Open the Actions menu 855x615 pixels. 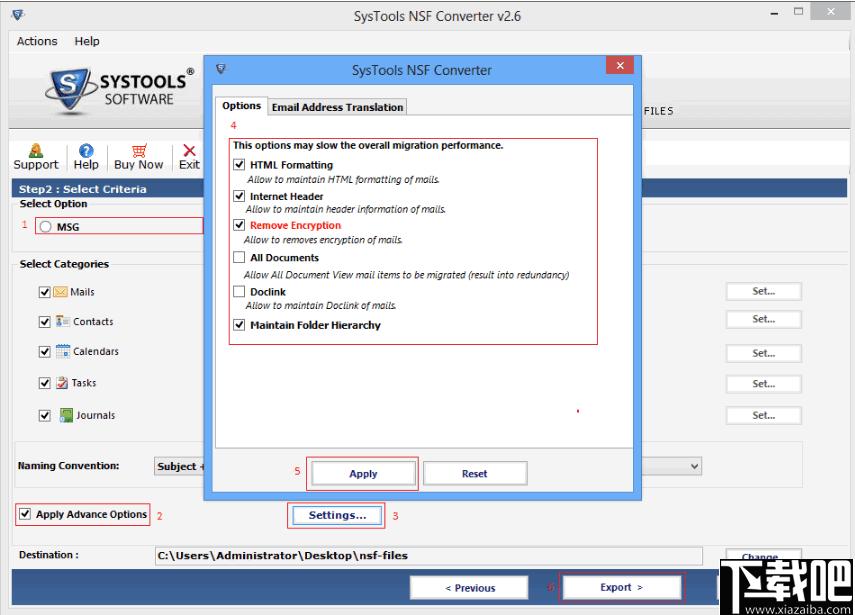click(37, 41)
